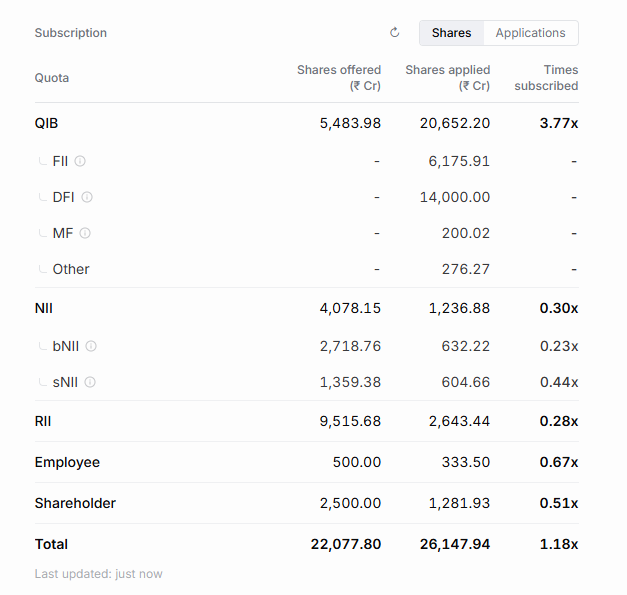Select NII shares applied 1,236.88

pos(459,308)
